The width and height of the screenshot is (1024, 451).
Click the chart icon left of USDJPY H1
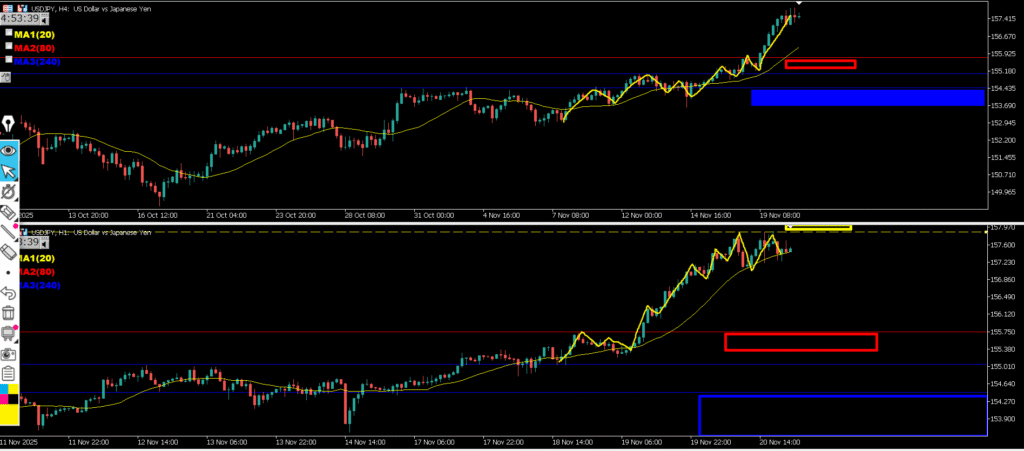tap(24, 232)
